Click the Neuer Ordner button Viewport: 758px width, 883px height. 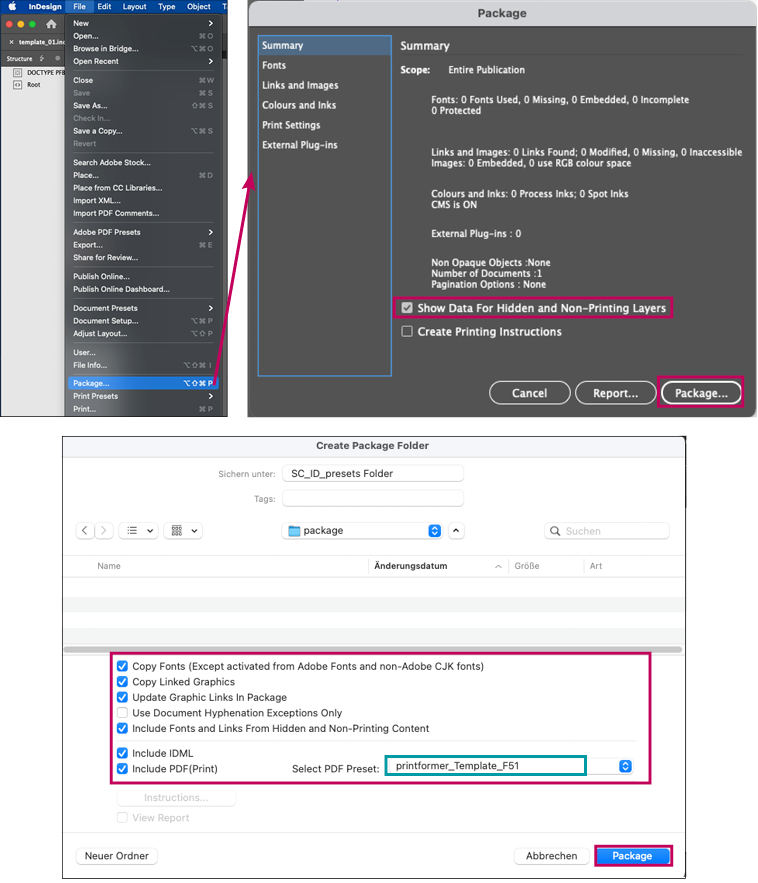click(x=118, y=856)
